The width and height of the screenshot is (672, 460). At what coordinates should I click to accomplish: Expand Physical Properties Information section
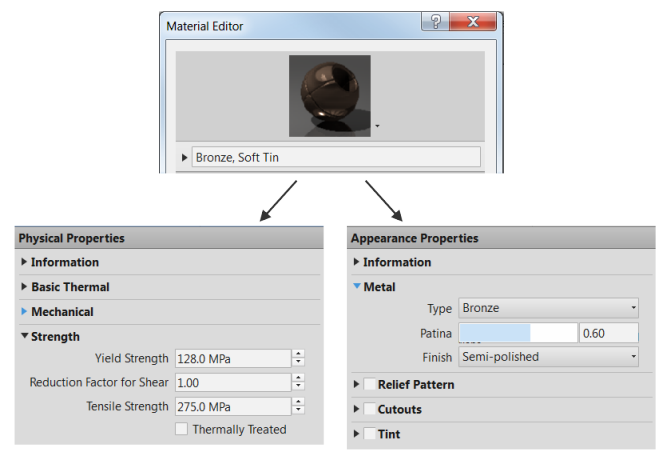pos(24,262)
